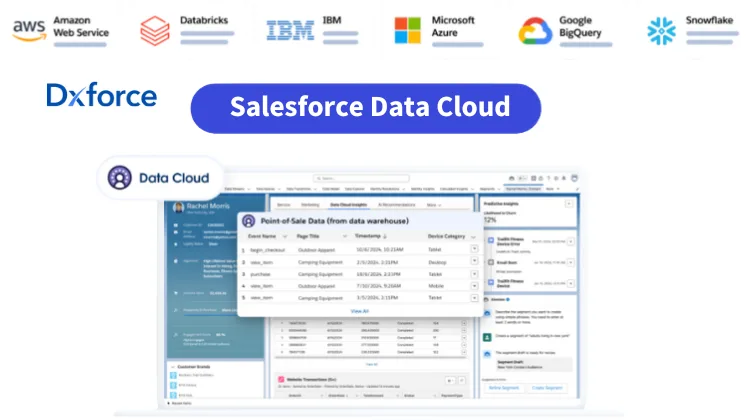Click the pink Website Transactions icon

(281, 379)
